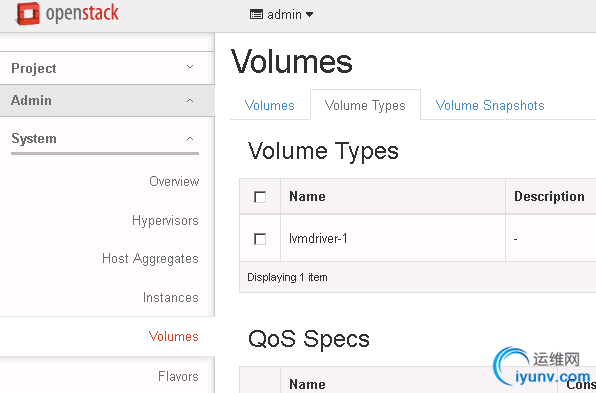Image resolution: width=596 pixels, height=393 pixels.
Task: Click the Description column header
Action: [x=549, y=196]
